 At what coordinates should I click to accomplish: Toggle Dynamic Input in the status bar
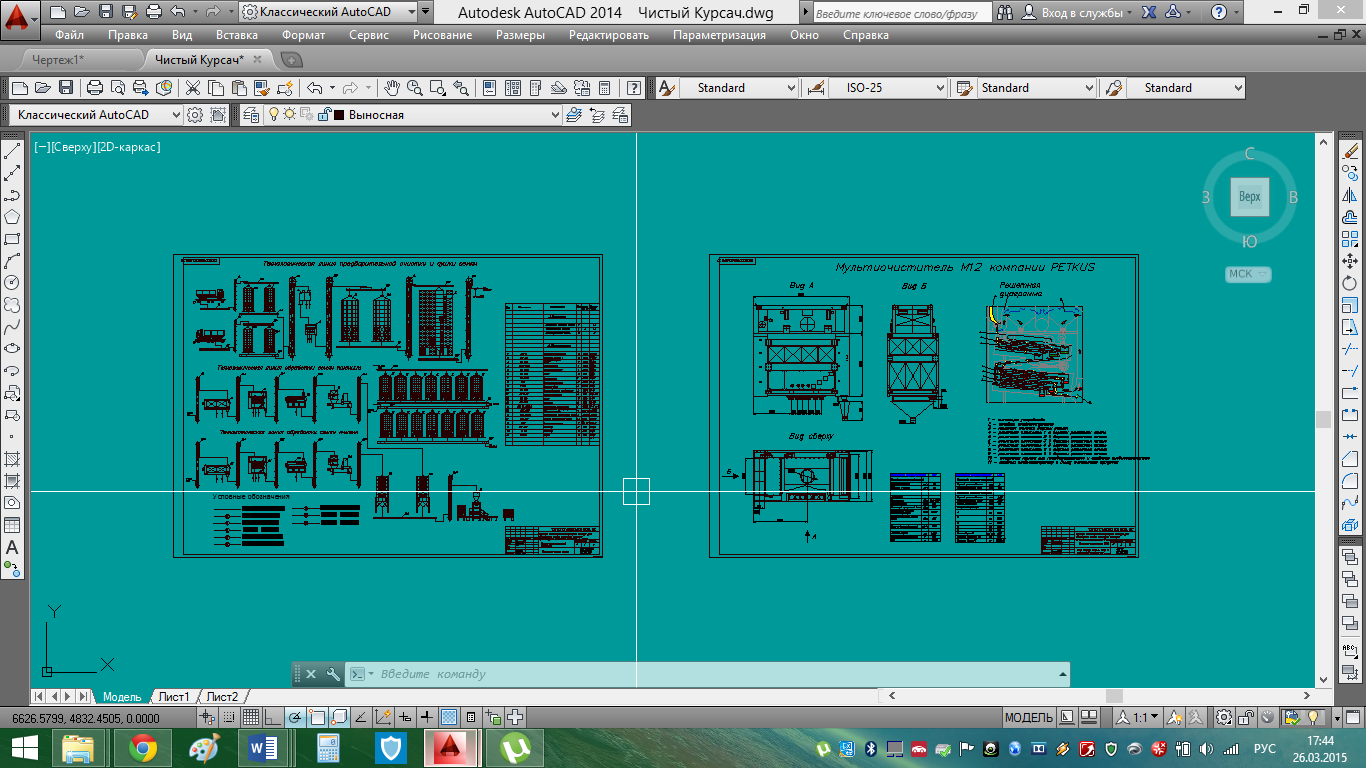tap(406, 717)
